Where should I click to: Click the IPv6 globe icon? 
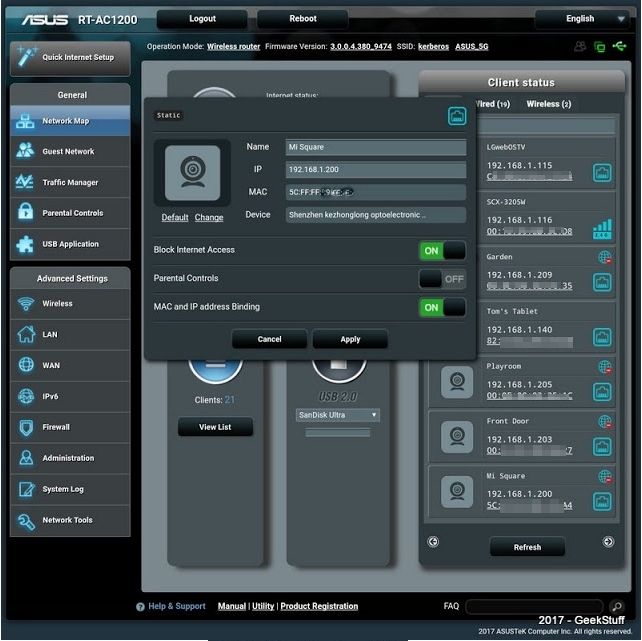point(26,396)
